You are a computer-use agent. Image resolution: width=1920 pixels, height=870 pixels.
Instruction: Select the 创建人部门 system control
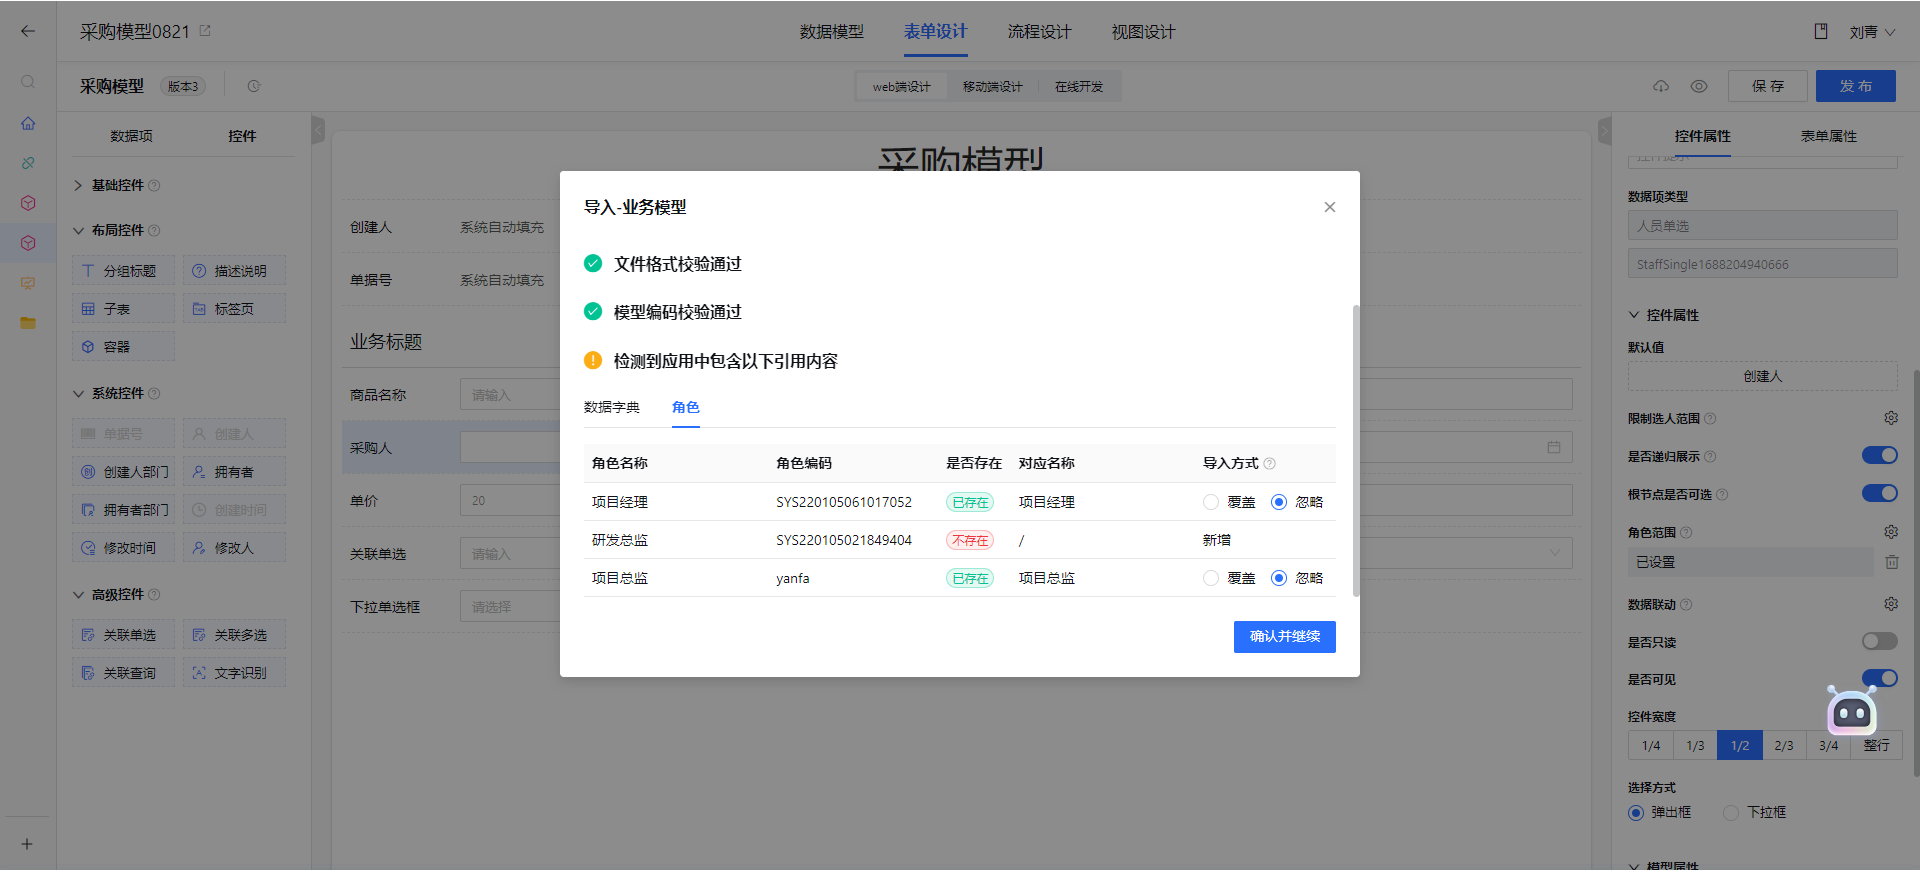click(x=123, y=472)
